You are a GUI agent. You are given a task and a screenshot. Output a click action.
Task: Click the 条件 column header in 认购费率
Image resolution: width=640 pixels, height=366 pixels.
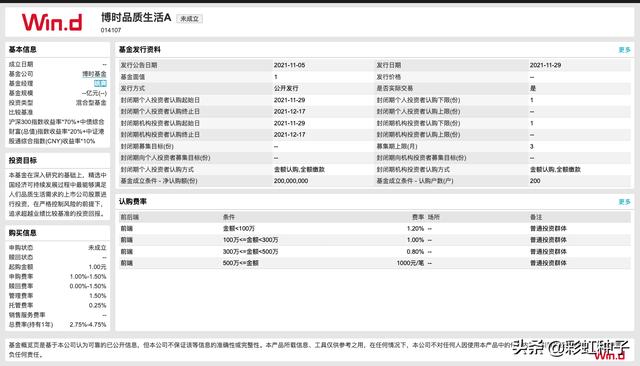229,217
